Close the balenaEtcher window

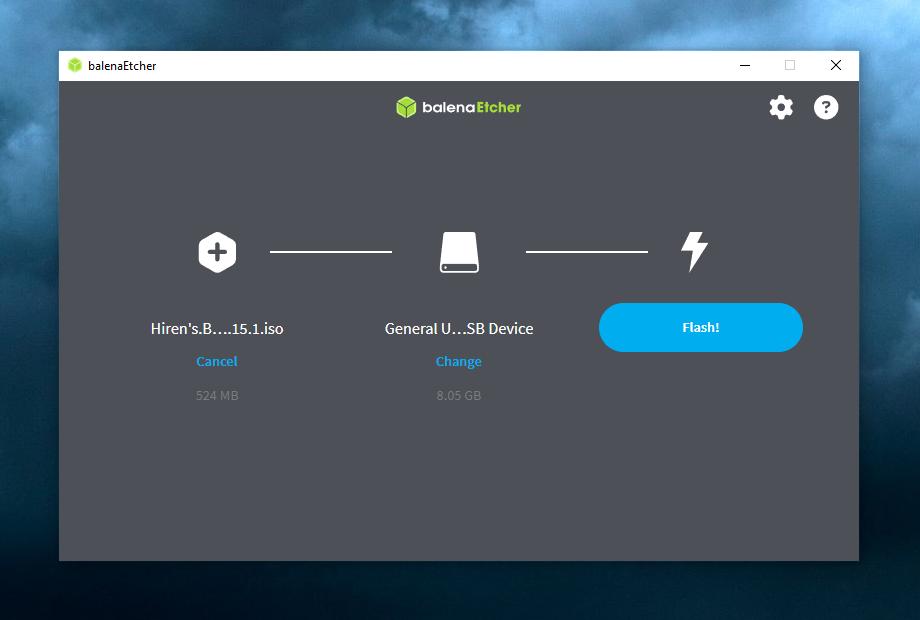tap(836, 66)
